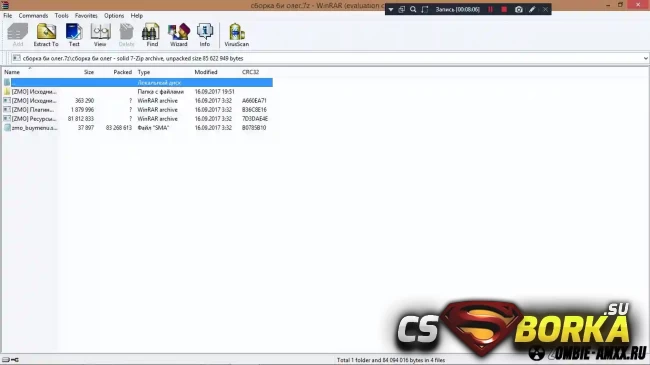Click the type cell Папка с файлами

coord(160,92)
